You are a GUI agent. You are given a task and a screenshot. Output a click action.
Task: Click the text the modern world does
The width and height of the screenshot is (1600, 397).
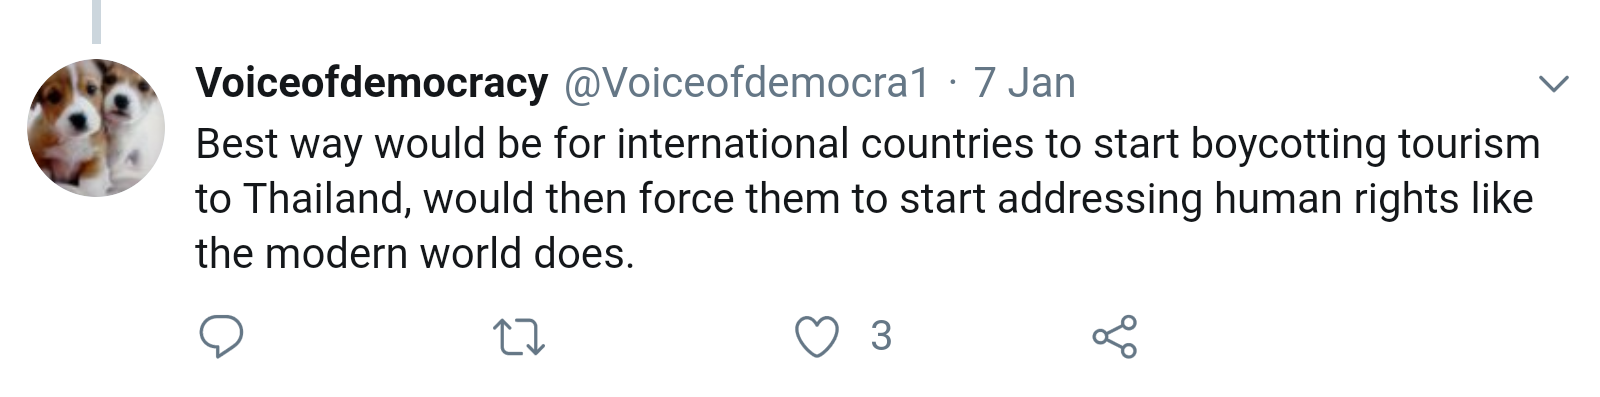(x=415, y=254)
